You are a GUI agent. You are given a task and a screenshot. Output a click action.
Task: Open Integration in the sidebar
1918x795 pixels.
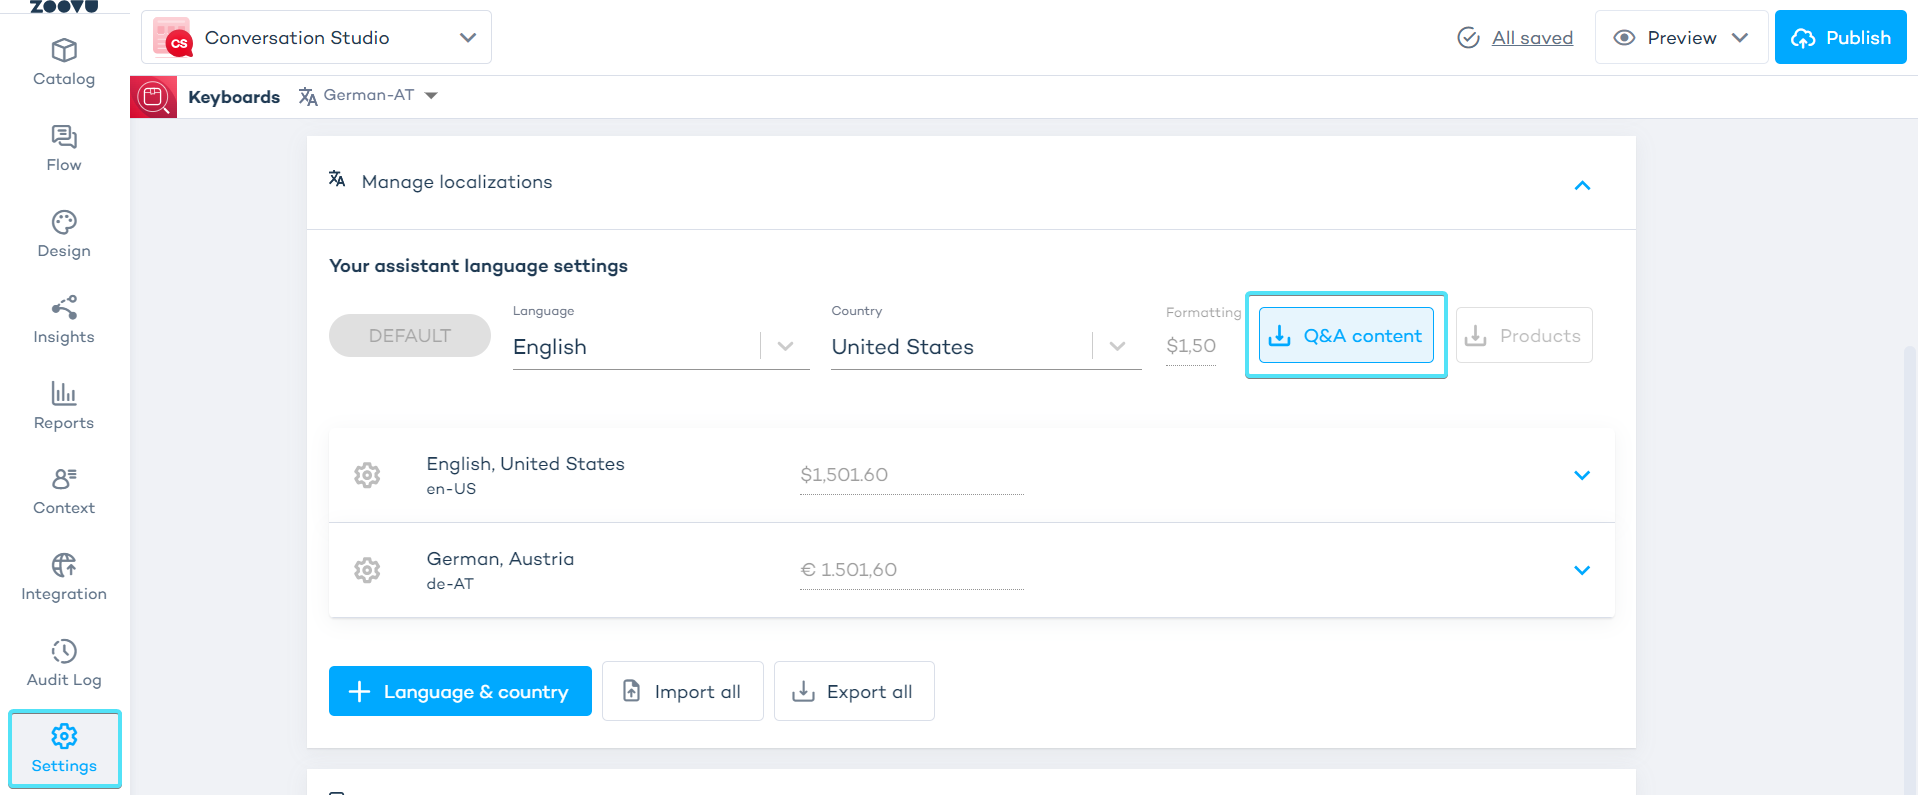coord(64,578)
